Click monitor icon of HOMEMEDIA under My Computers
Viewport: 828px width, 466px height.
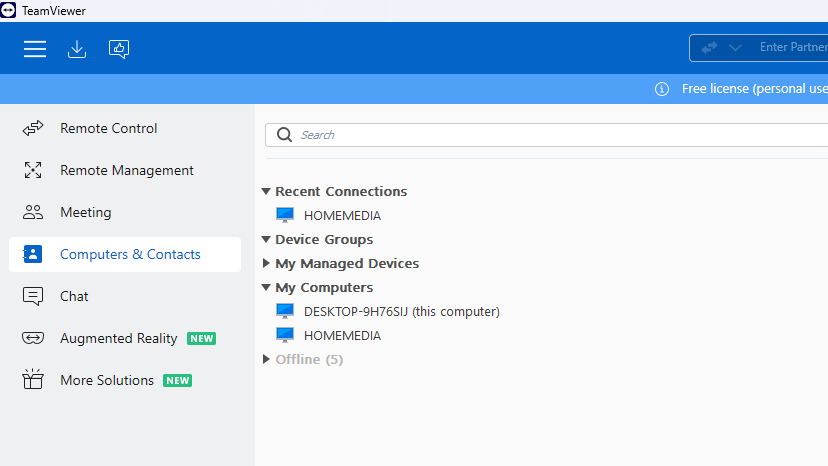(285, 335)
